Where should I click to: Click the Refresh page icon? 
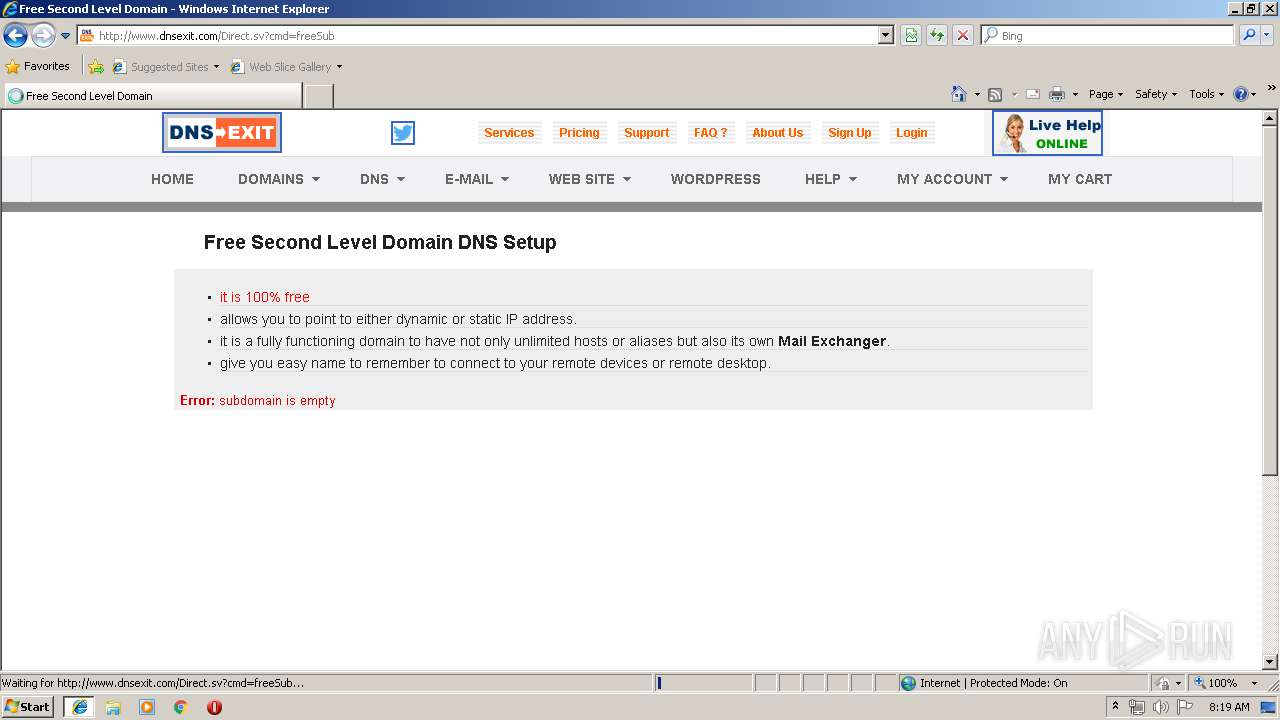pos(937,35)
